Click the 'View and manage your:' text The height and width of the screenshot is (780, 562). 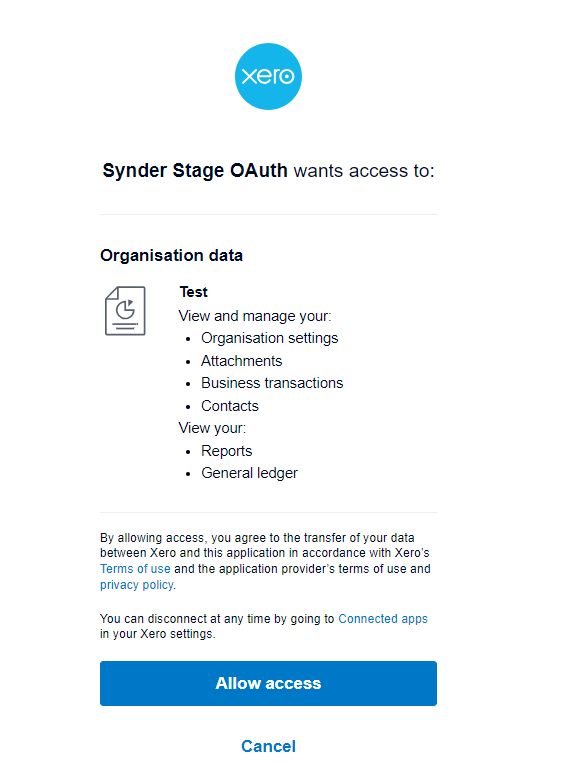click(255, 316)
